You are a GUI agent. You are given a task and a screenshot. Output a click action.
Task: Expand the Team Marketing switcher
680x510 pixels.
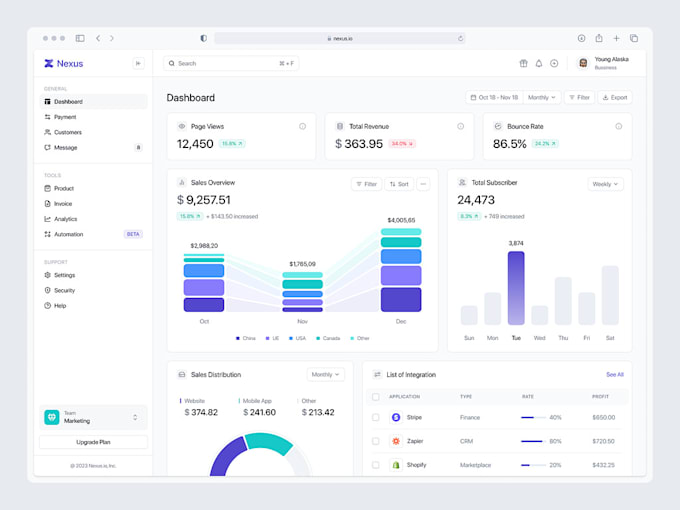click(x=135, y=417)
